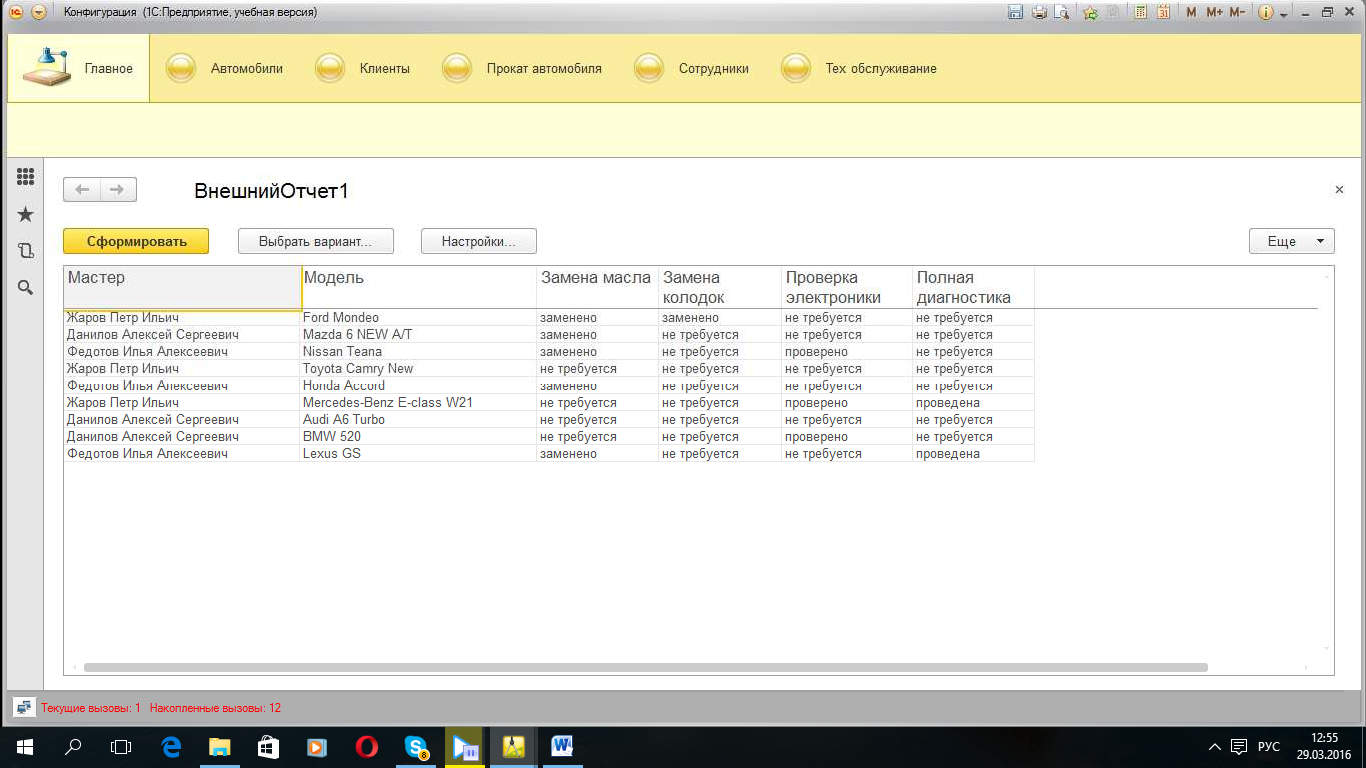
Task: Click the M- memory subtract button
Action: (x=1237, y=13)
